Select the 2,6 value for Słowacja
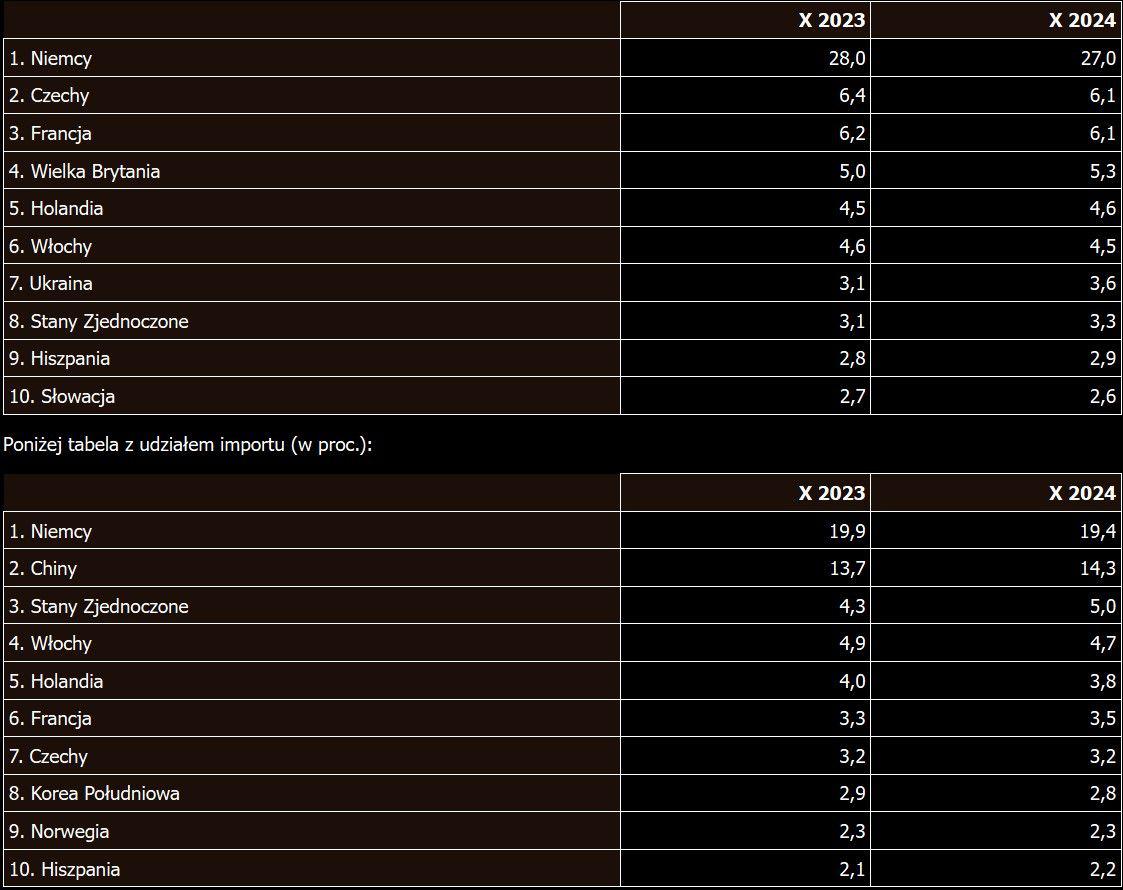 pos(1103,397)
